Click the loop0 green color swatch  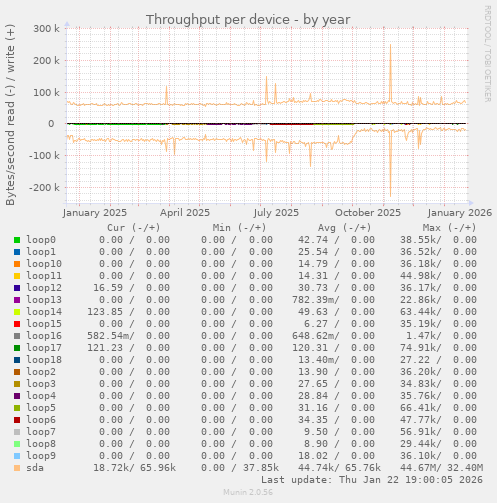(x=17, y=240)
